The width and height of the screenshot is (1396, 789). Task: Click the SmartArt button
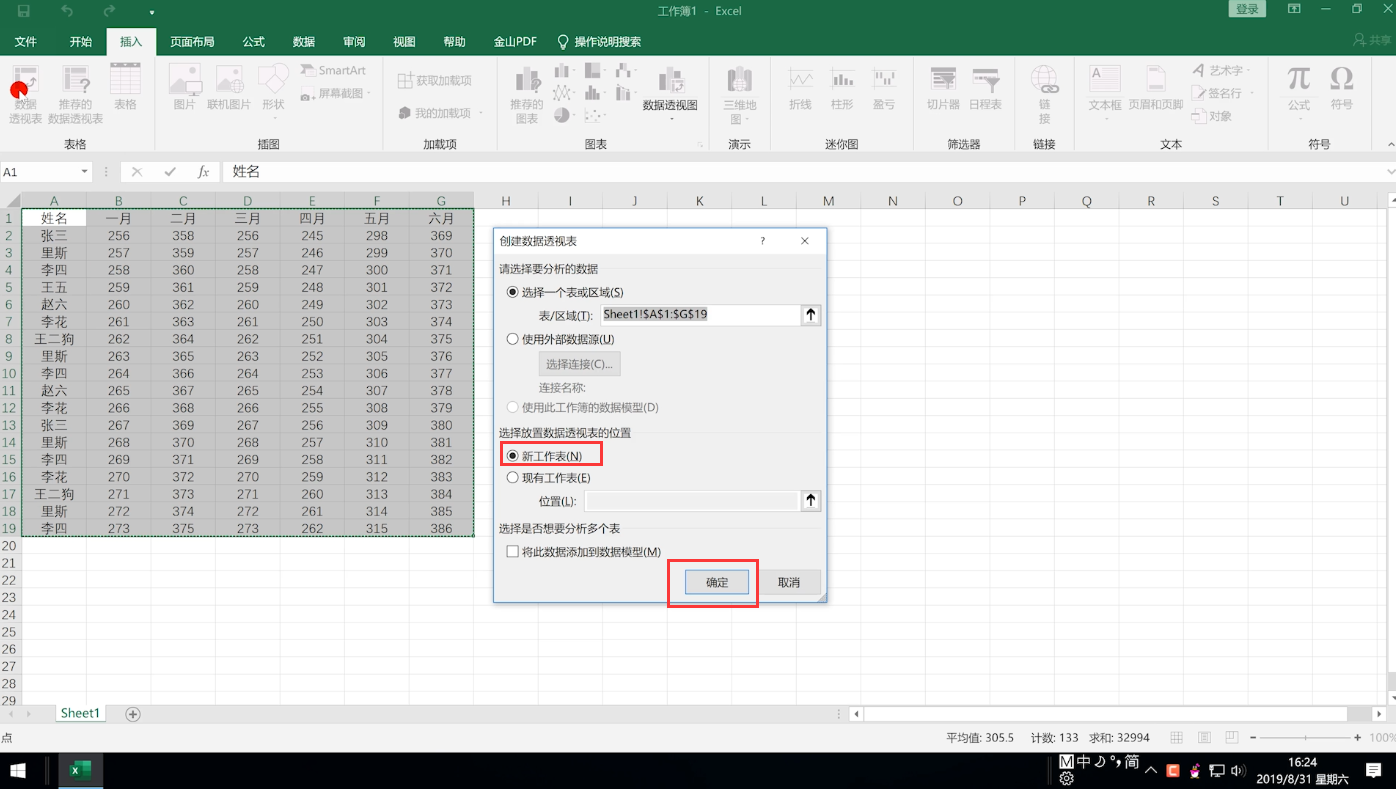(x=334, y=70)
